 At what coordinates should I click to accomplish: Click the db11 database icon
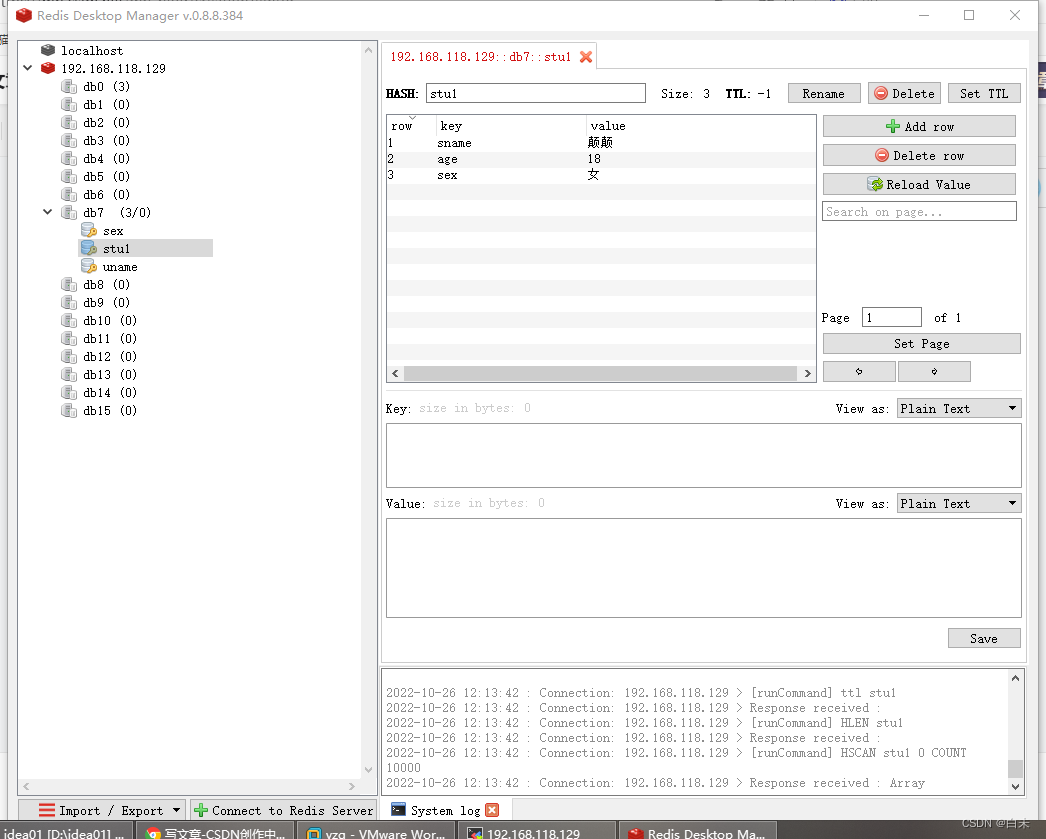coord(69,338)
